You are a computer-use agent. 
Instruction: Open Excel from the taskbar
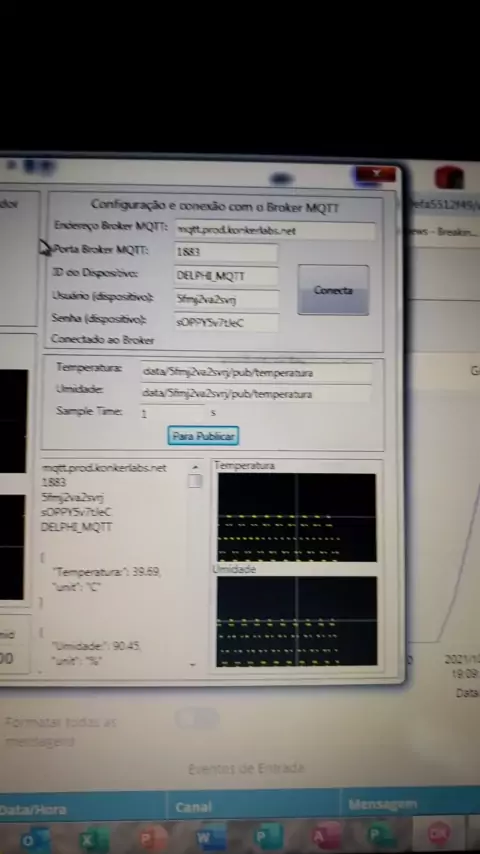[x=94, y=839]
